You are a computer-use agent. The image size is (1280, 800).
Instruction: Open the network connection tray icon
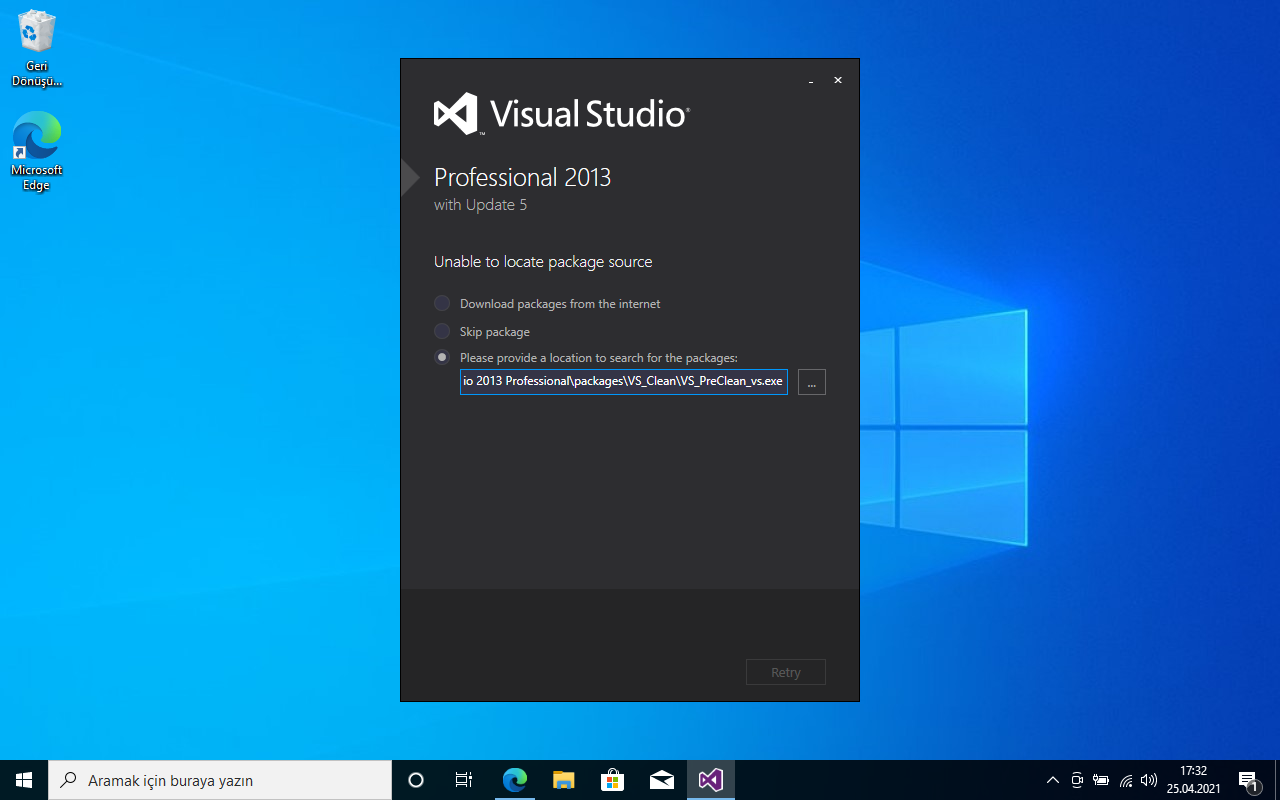coord(1126,780)
